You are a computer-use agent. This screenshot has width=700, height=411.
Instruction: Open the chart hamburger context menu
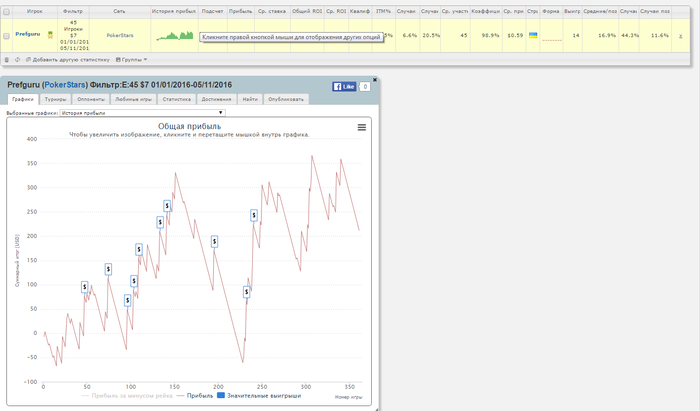coord(362,128)
